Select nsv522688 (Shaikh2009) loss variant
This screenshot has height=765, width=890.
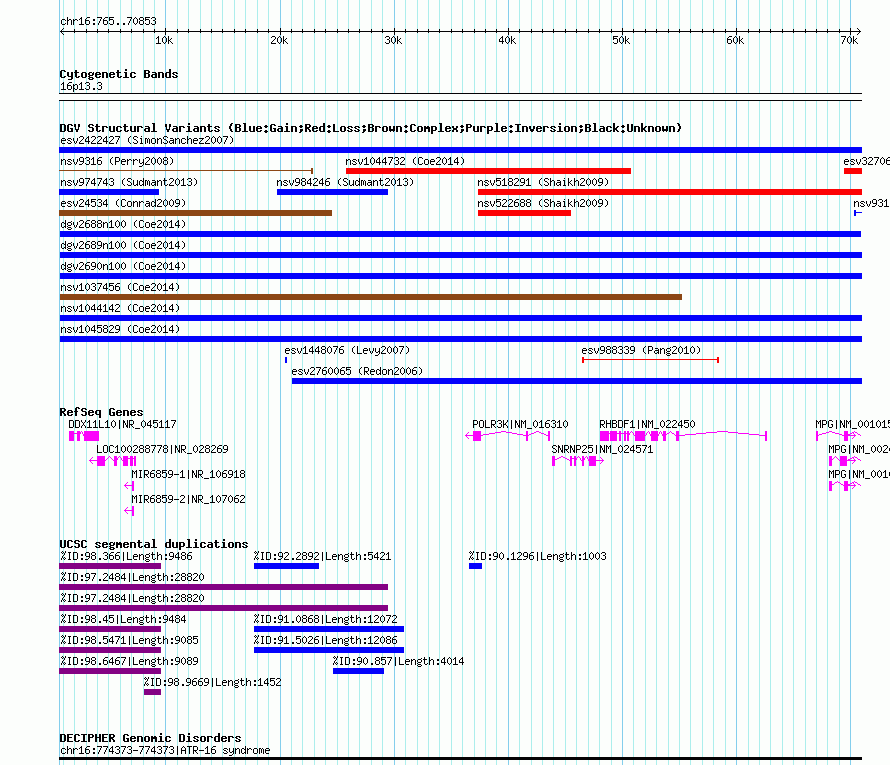point(524,213)
